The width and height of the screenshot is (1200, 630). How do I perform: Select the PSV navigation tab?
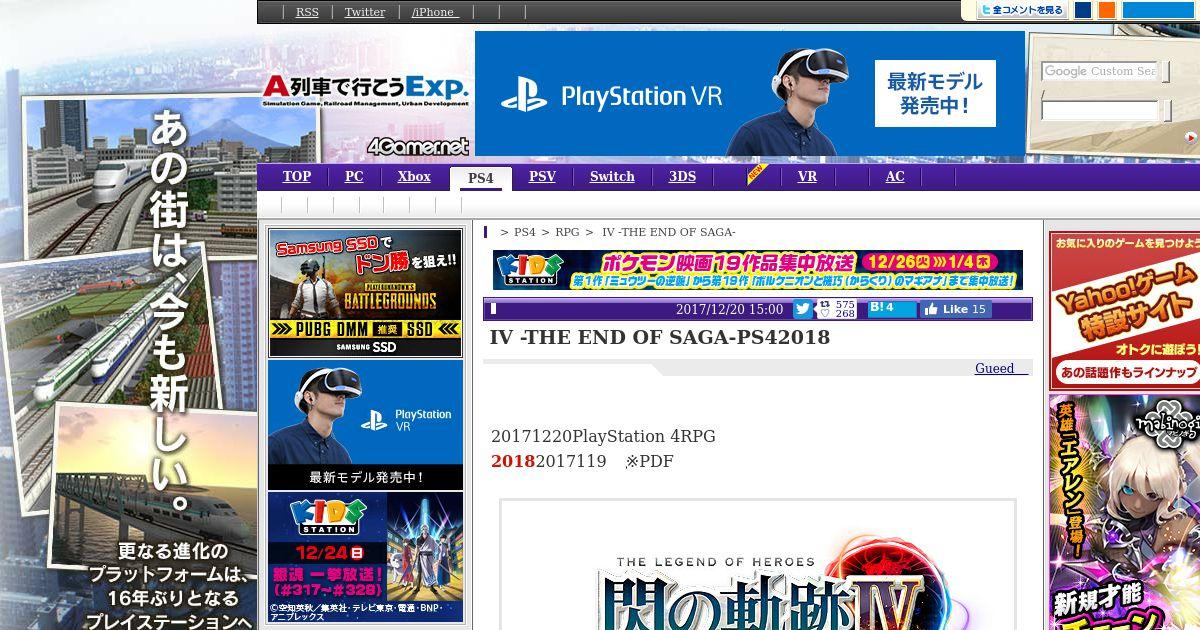[x=542, y=177]
